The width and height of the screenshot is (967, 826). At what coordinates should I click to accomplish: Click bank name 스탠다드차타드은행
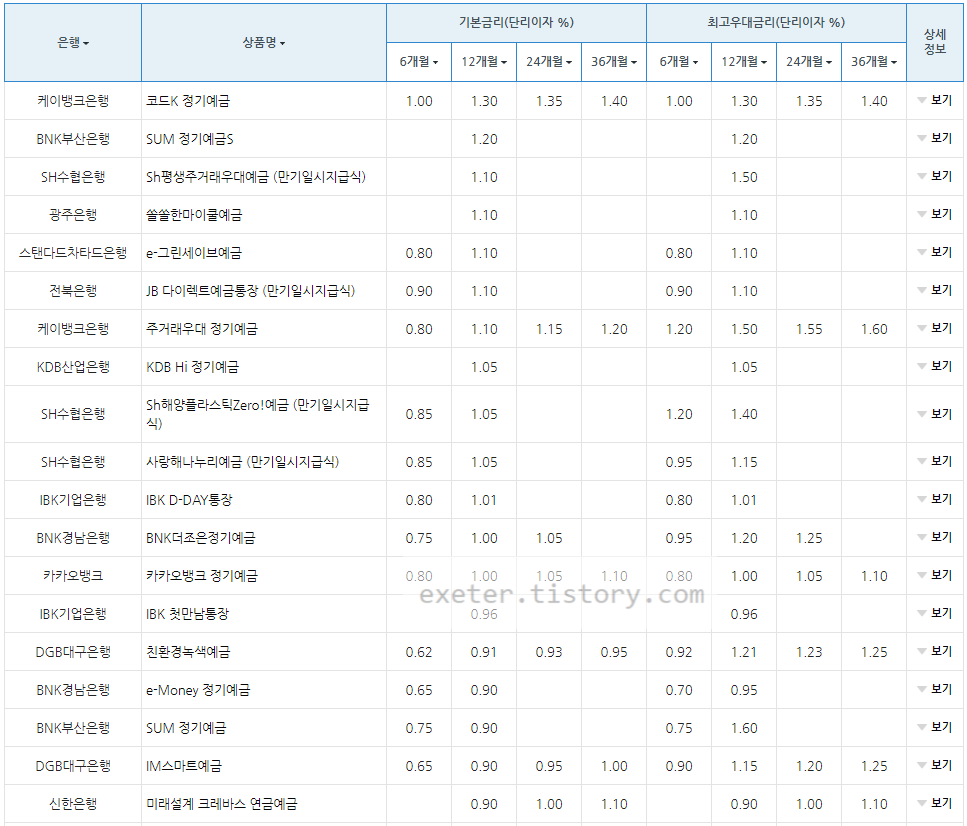[x=73, y=253]
